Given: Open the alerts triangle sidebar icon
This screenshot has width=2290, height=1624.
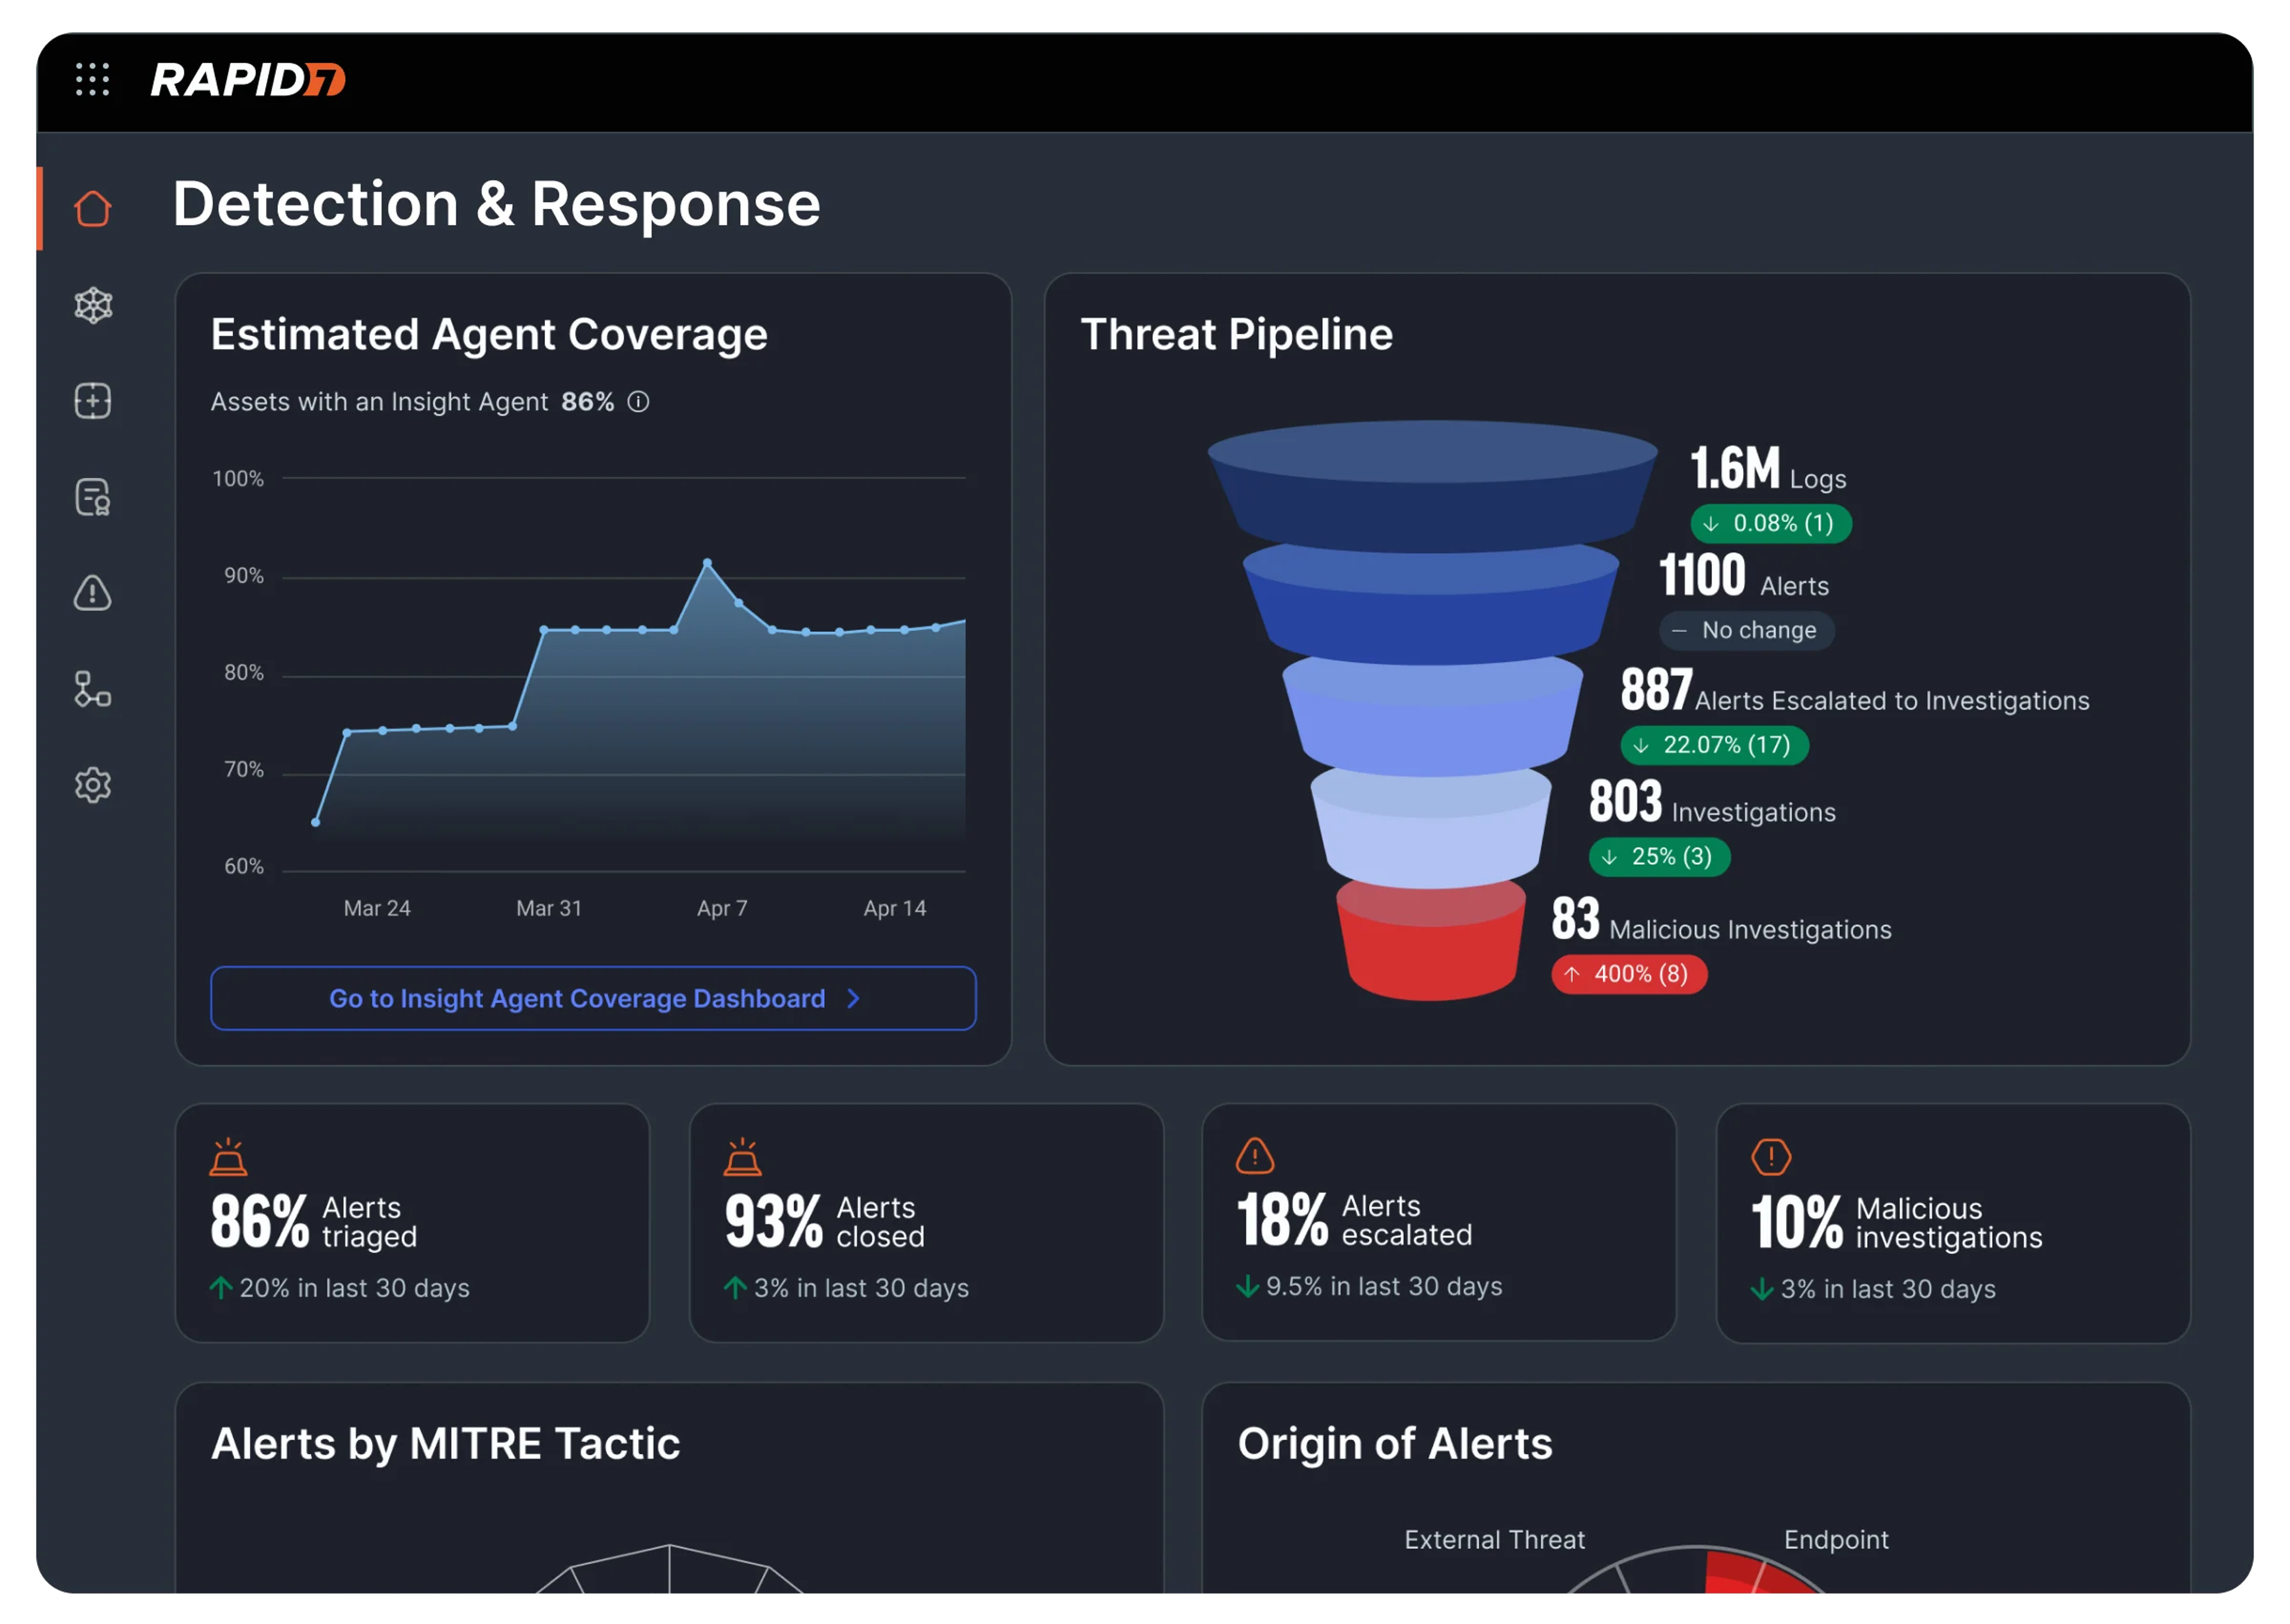Looking at the screenshot, I should 93,593.
